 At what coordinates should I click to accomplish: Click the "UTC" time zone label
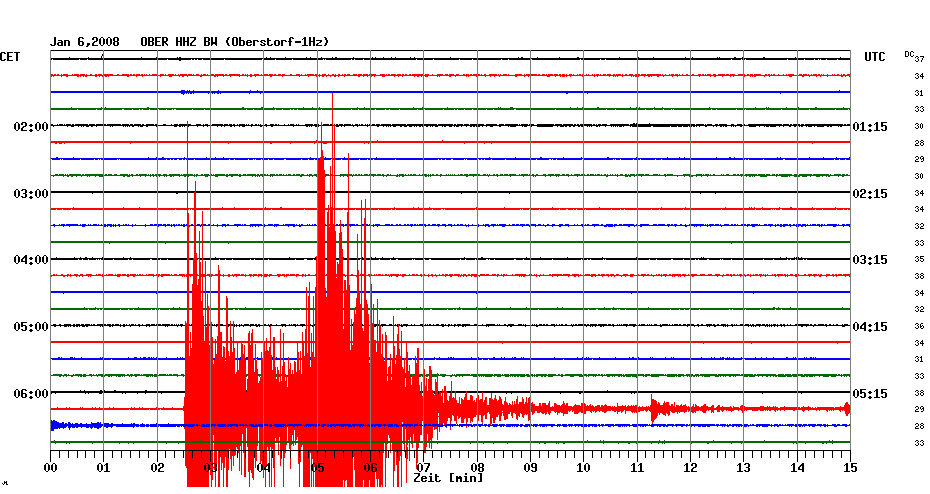[874, 57]
